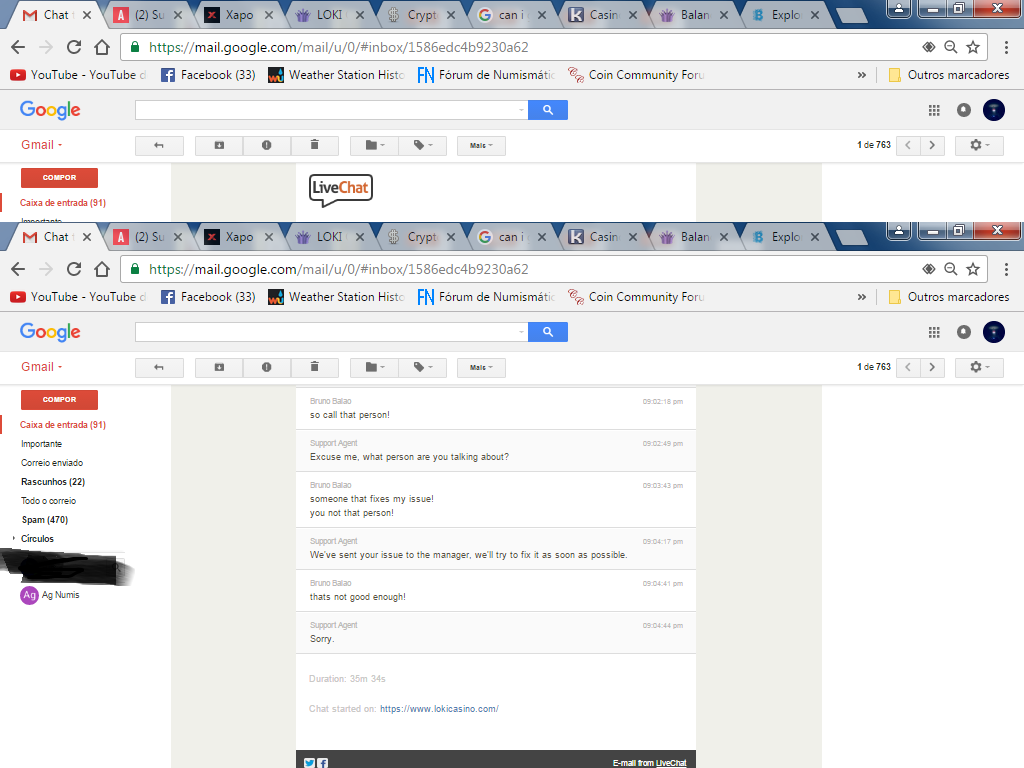1024x768 pixels.
Task: Show hidden bookmarks chevron in lower bookmarks bar
Action: click(861, 297)
